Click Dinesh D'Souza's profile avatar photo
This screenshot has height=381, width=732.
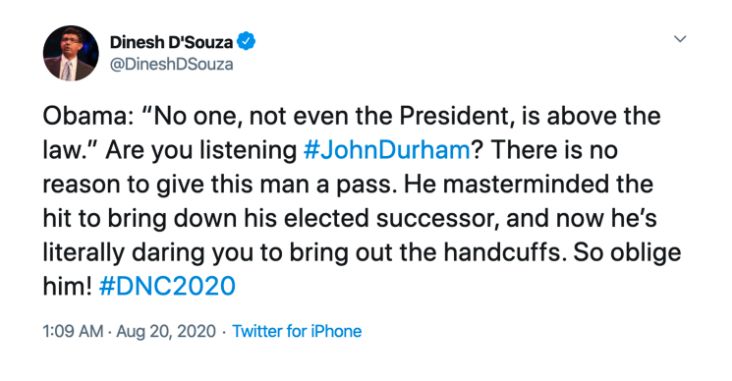(70, 53)
